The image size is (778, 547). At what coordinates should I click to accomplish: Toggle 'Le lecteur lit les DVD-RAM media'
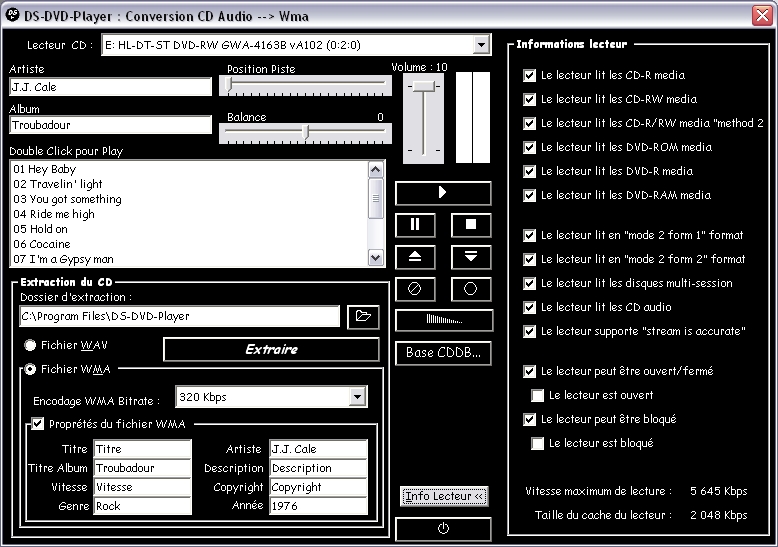529,195
